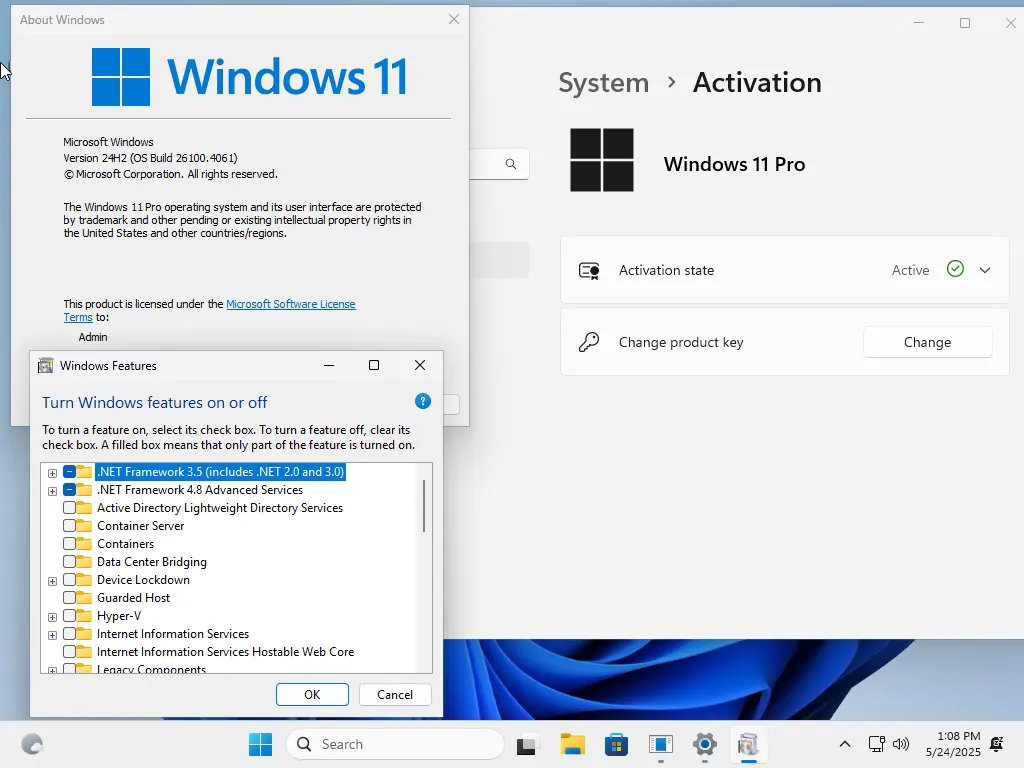Open the notification center icon

pos(997,744)
